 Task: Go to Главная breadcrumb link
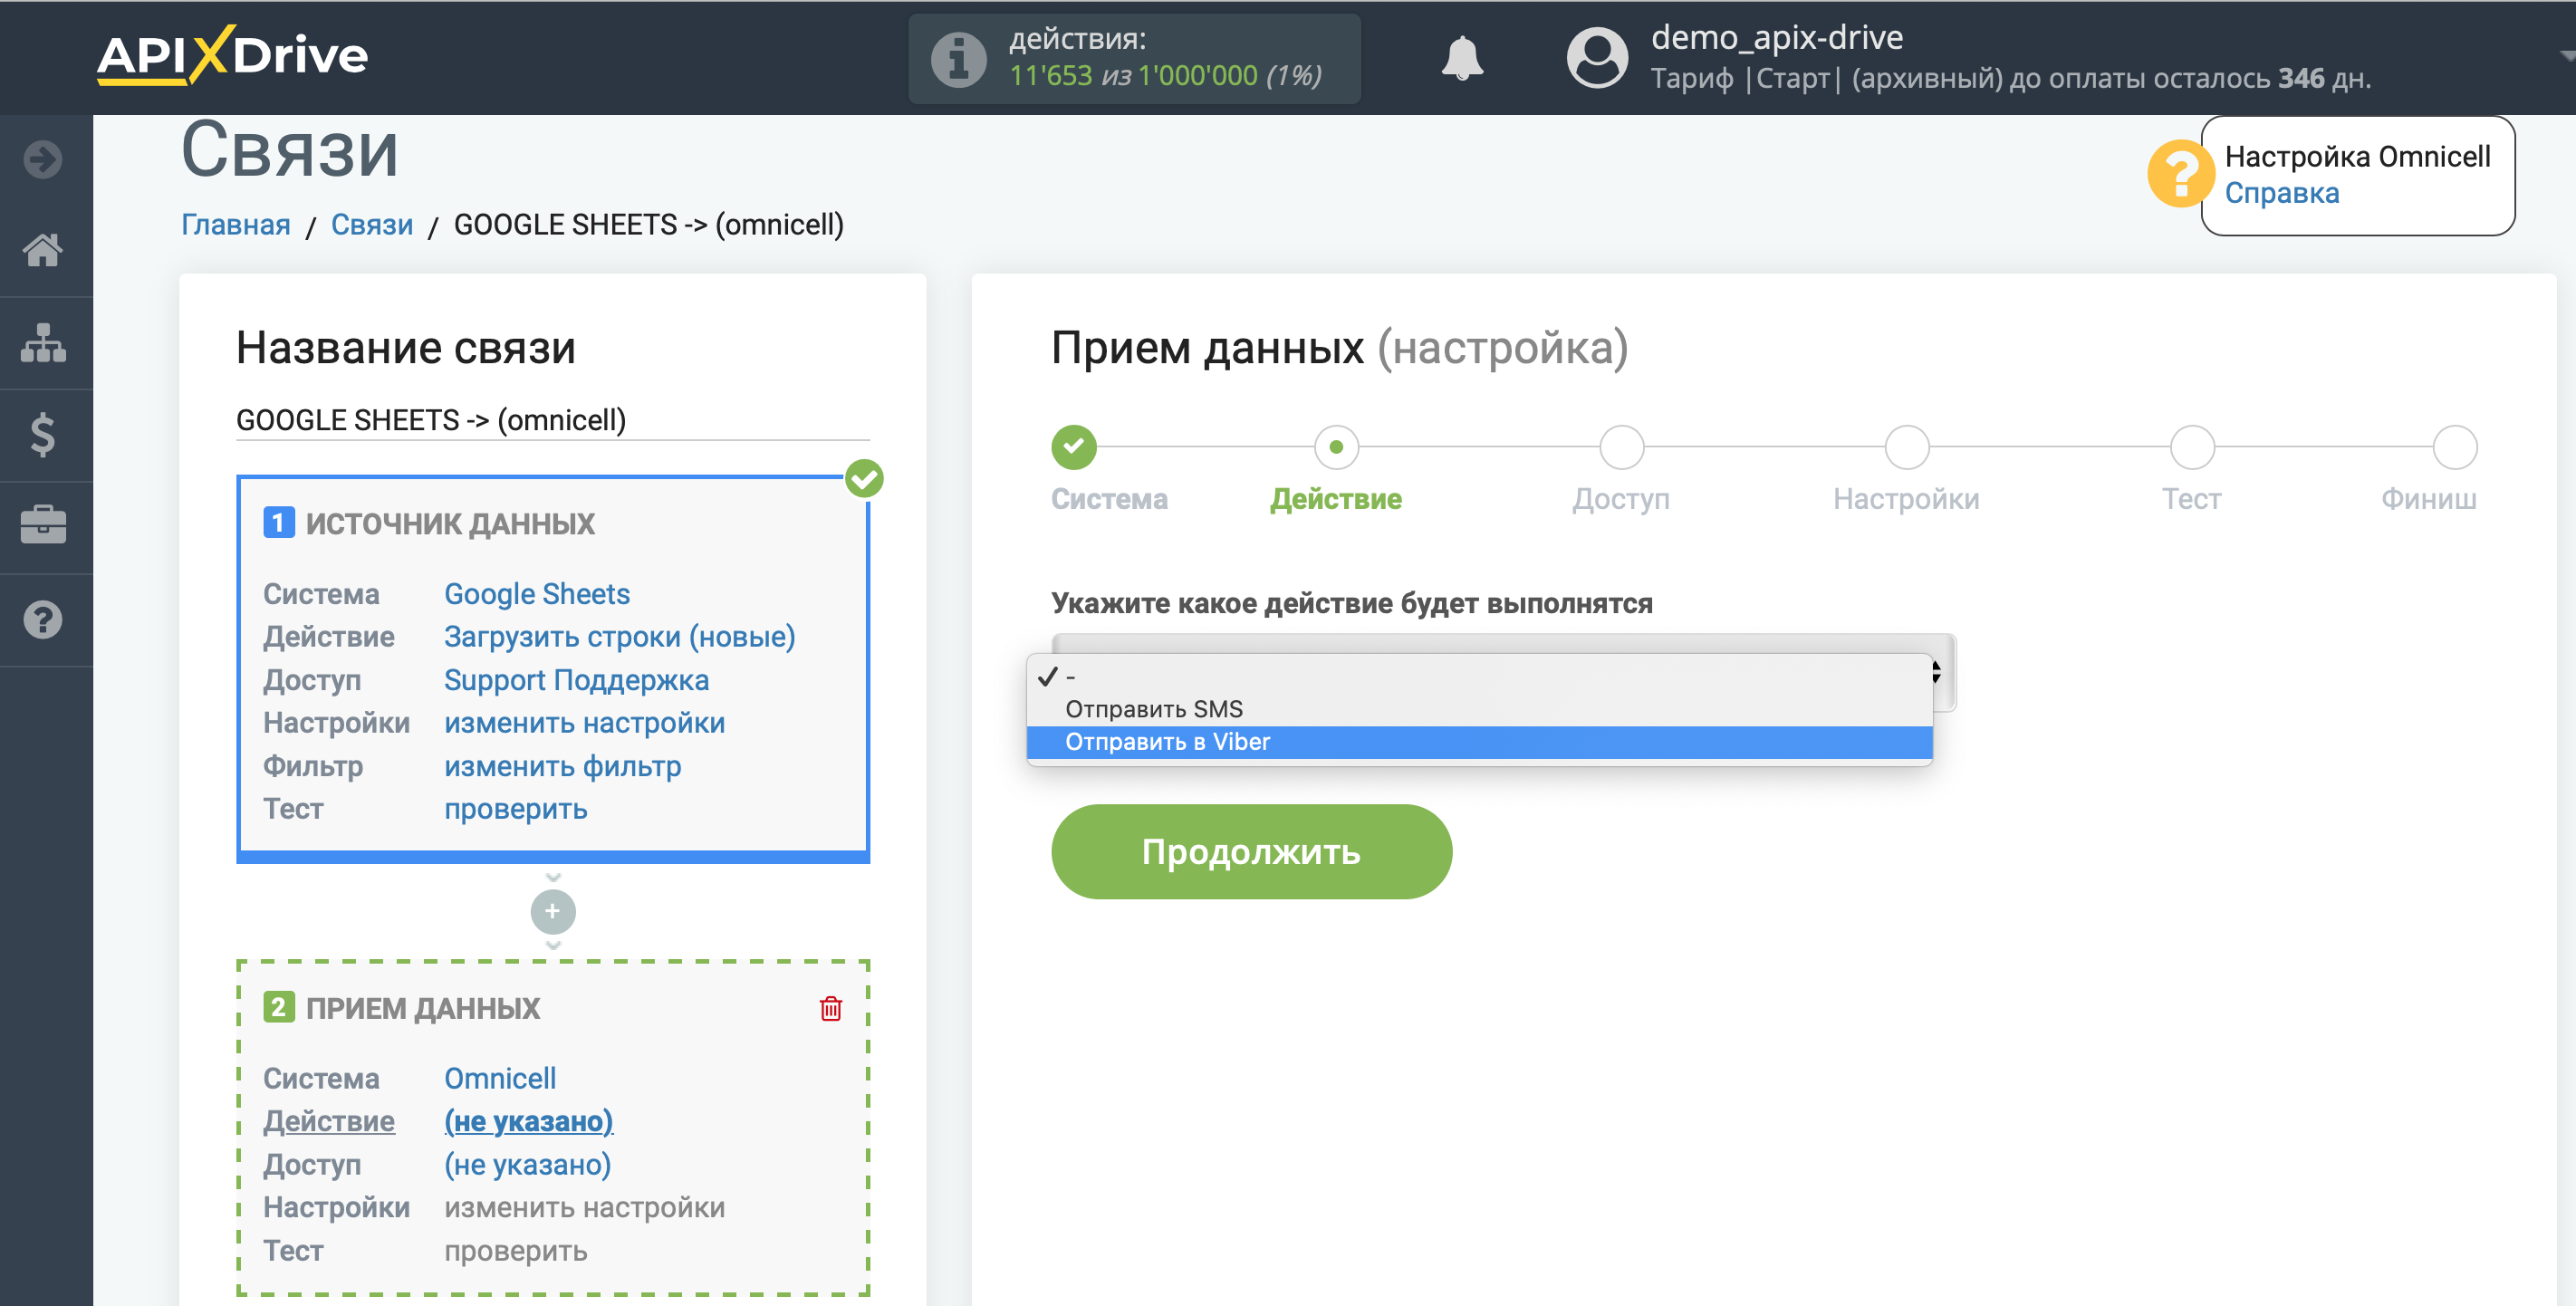(x=236, y=224)
